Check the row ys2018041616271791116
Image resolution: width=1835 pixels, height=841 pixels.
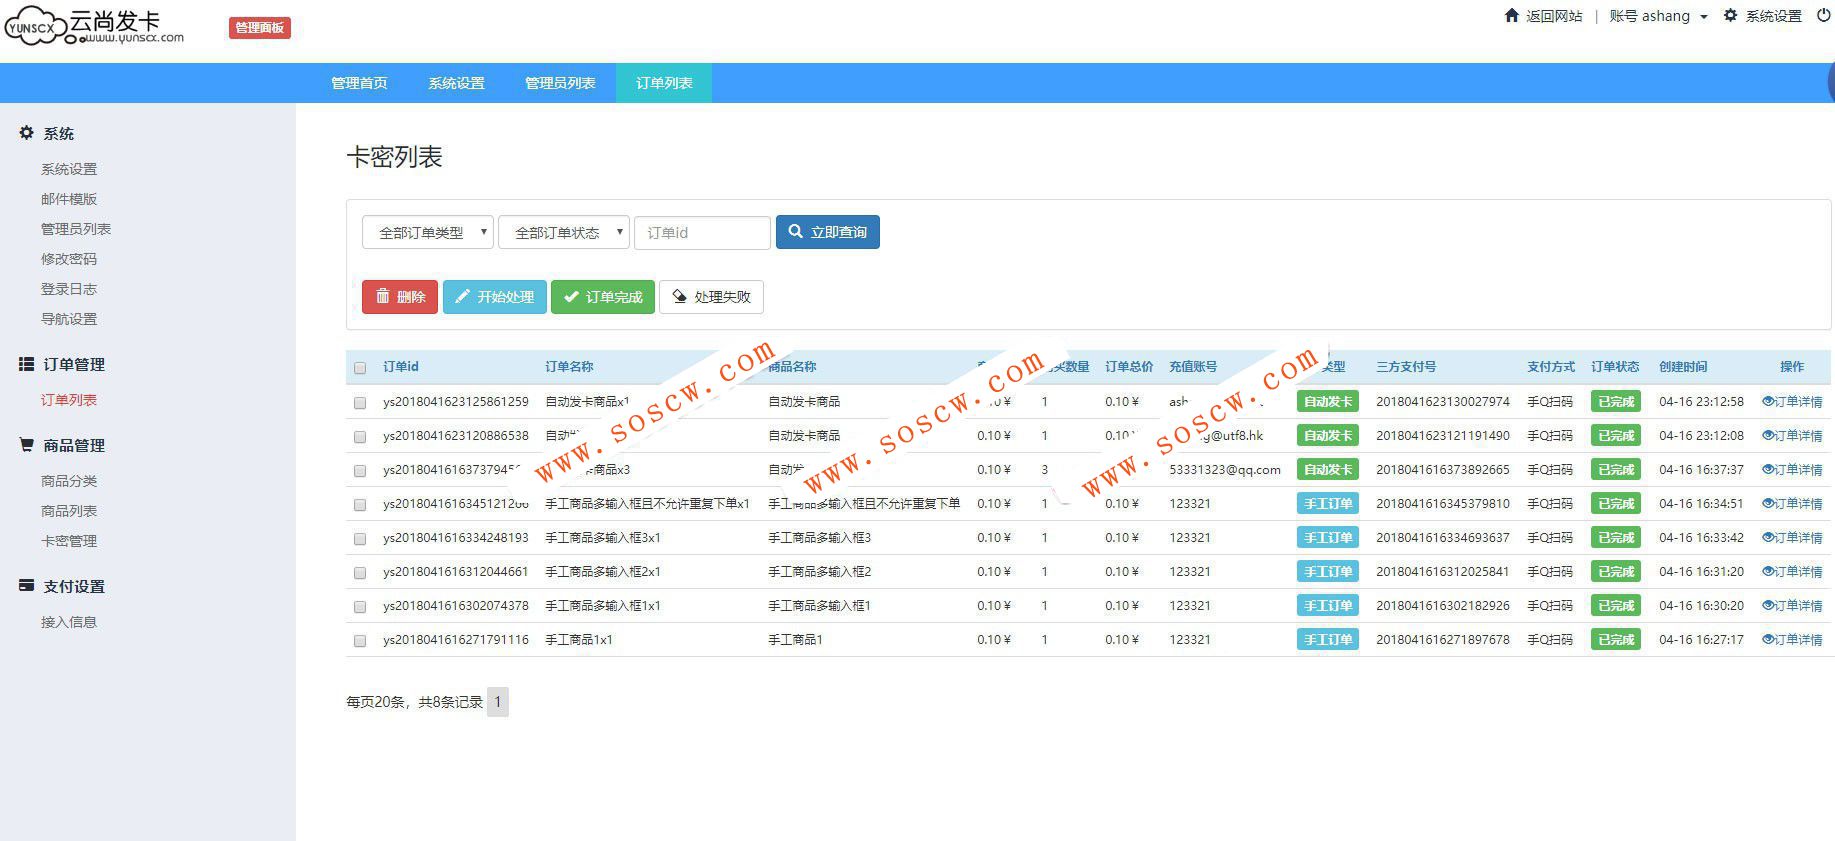(360, 641)
